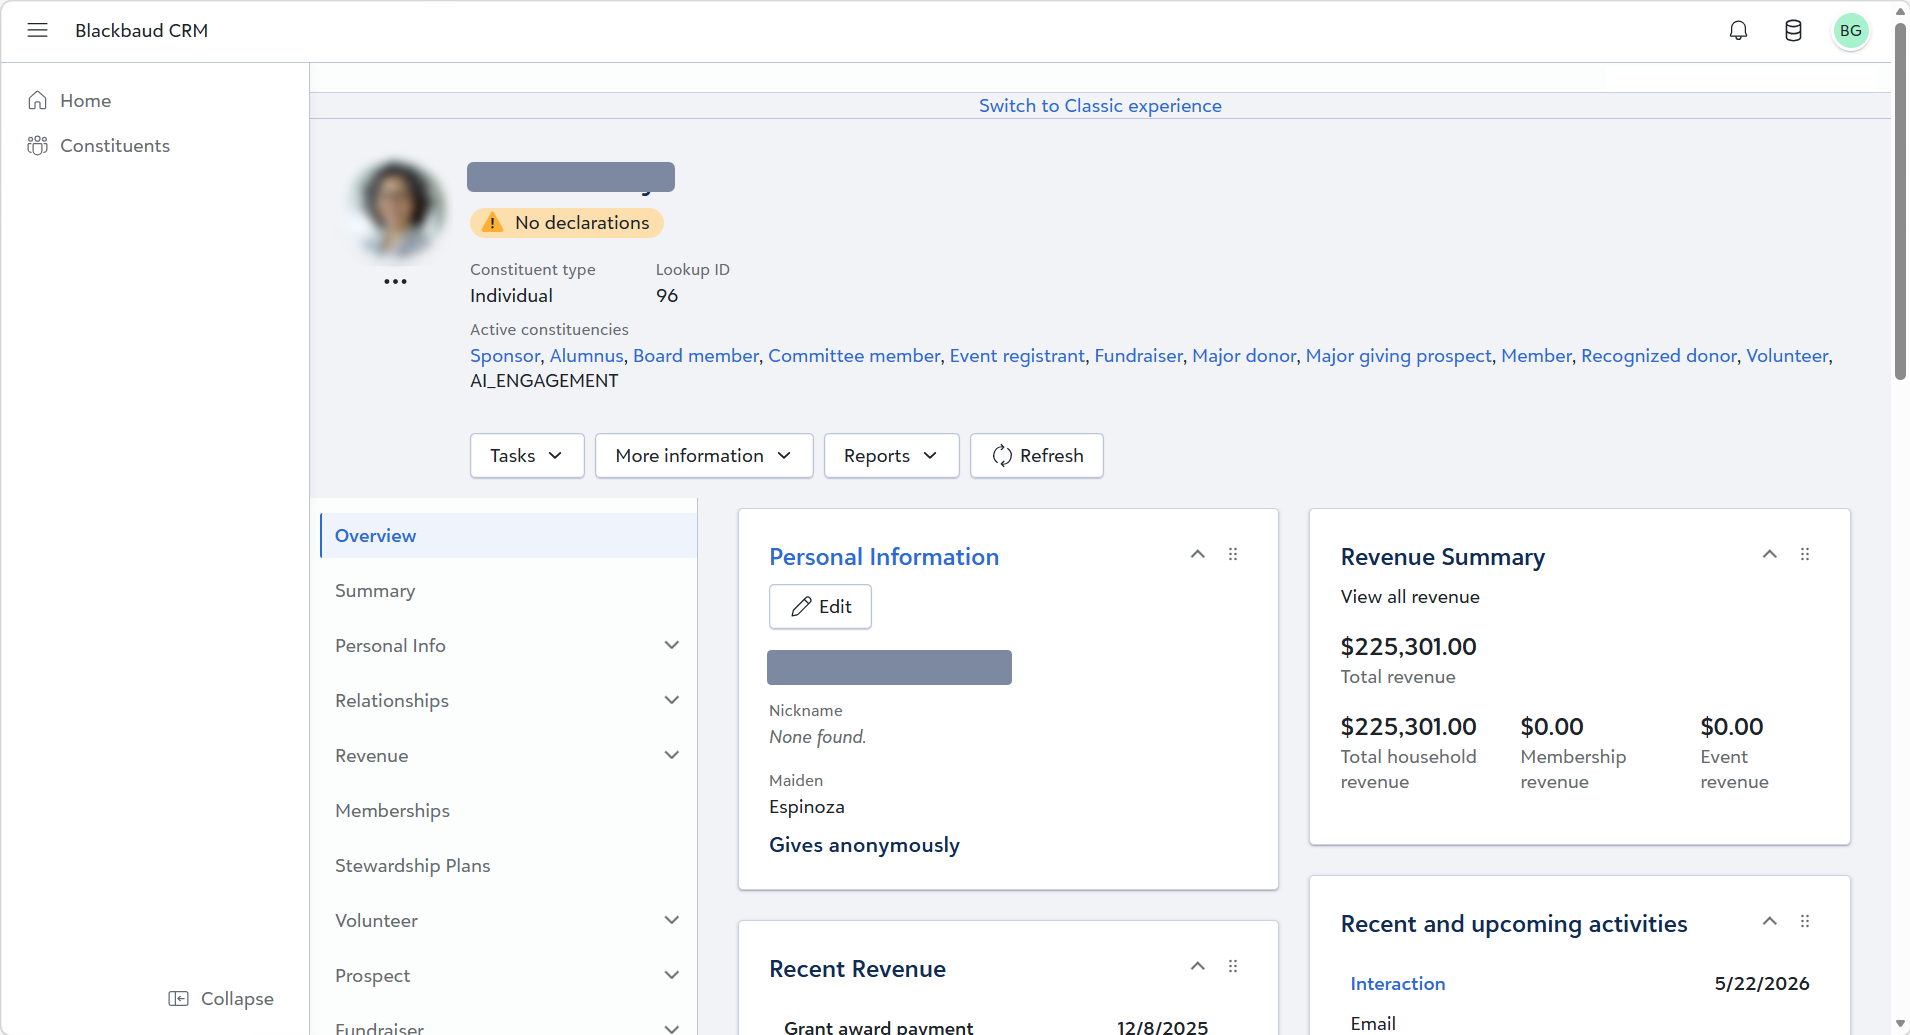Expand the Volunteer section chevron
1910x1035 pixels.
coord(672,920)
